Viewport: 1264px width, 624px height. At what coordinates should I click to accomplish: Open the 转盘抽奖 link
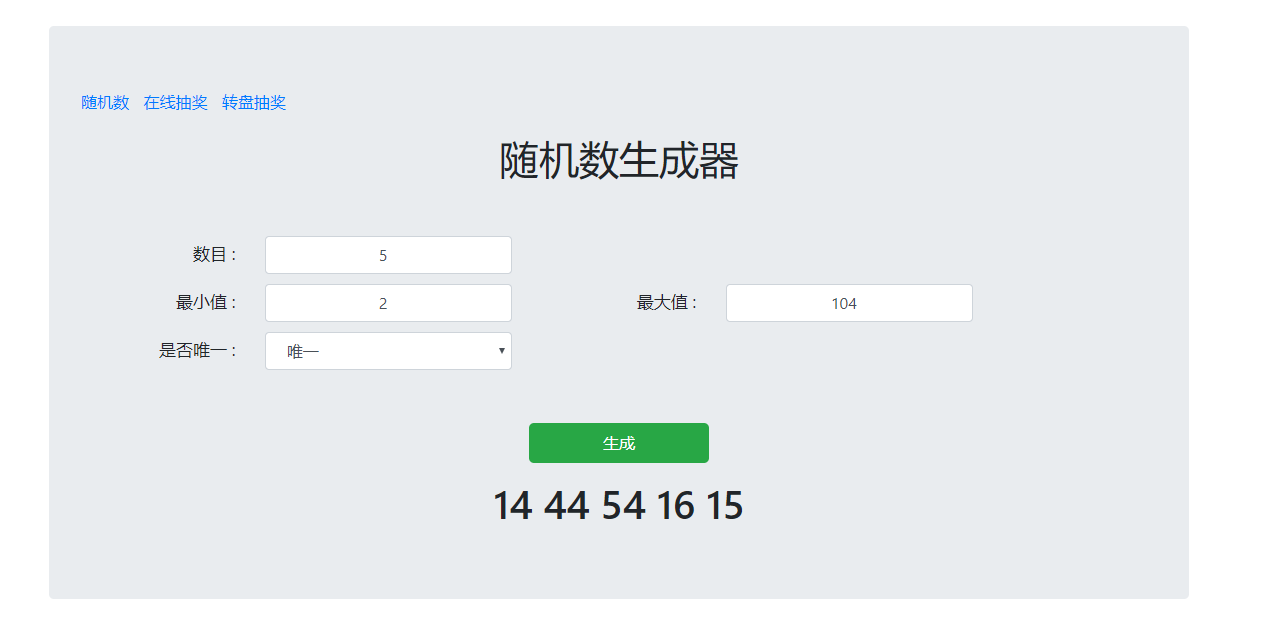254,103
